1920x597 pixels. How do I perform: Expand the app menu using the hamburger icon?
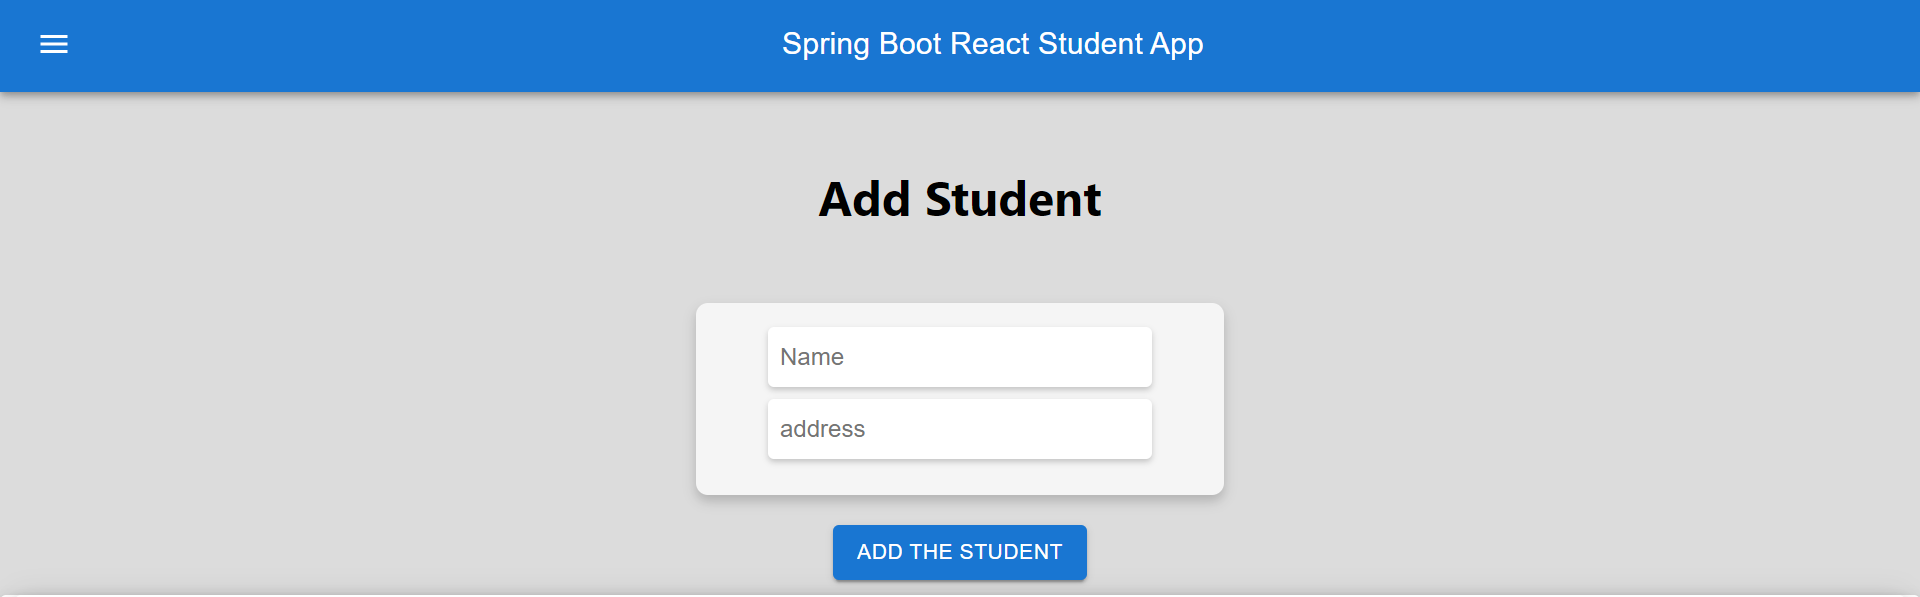coord(53,44)
